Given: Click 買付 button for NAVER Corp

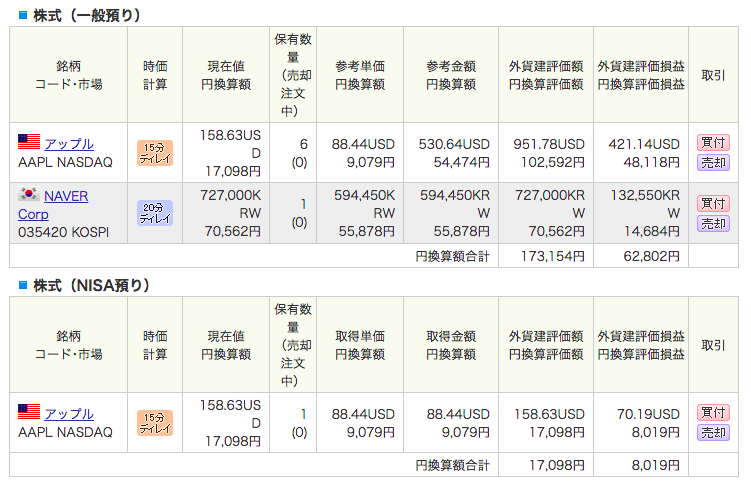Looking at the screenshot, I should 713,204.
